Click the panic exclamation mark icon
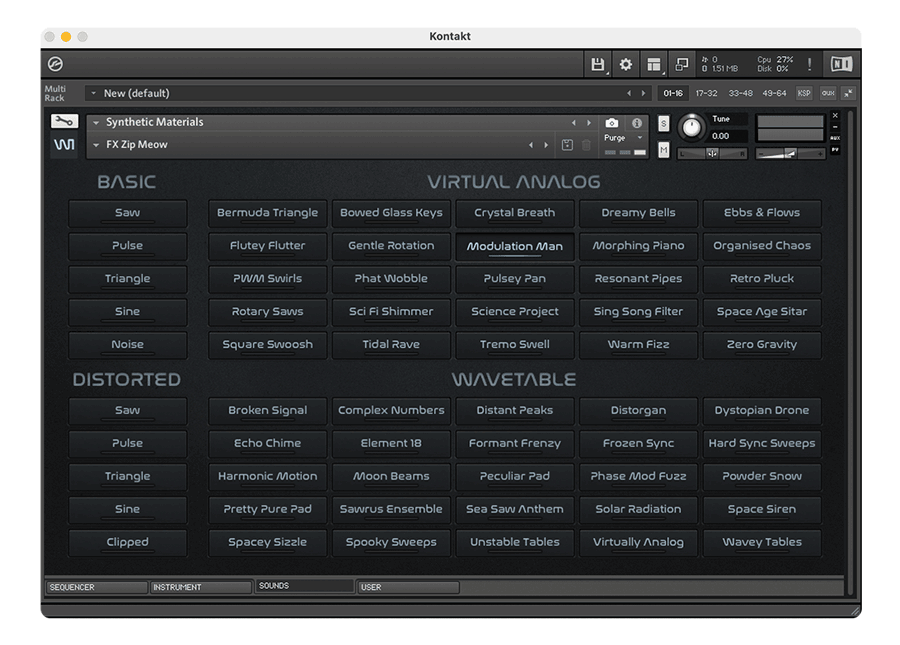Screen dimensions: 900x645 point(809,64)
